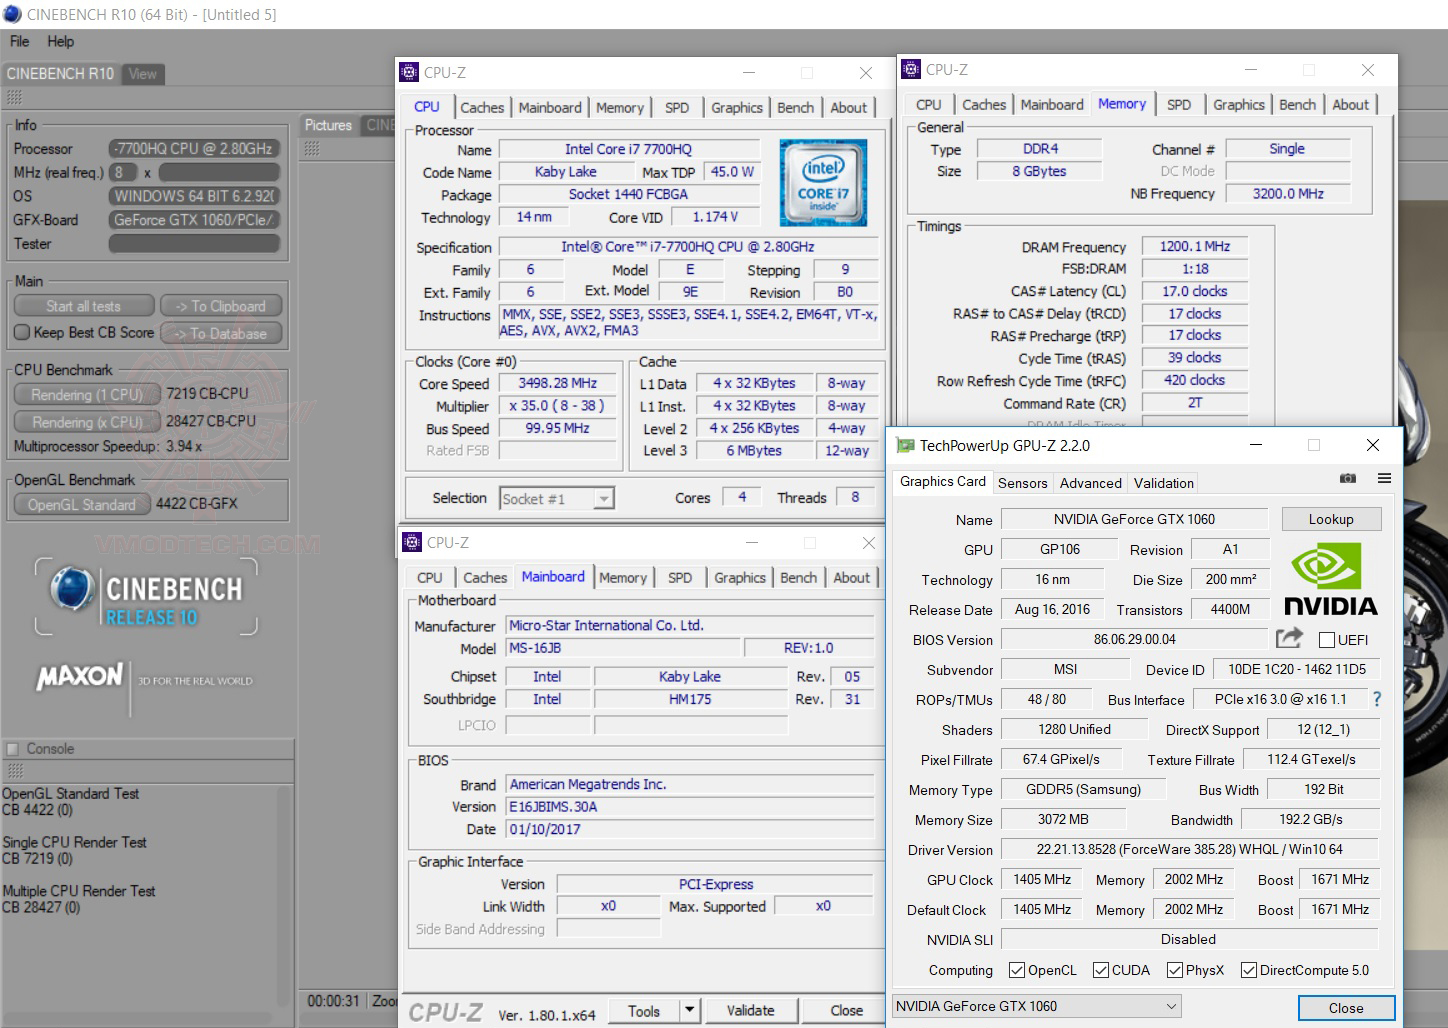Open the GPU-Z hamburger menu icon
1448x1028 pixels.
[1384, 479]
